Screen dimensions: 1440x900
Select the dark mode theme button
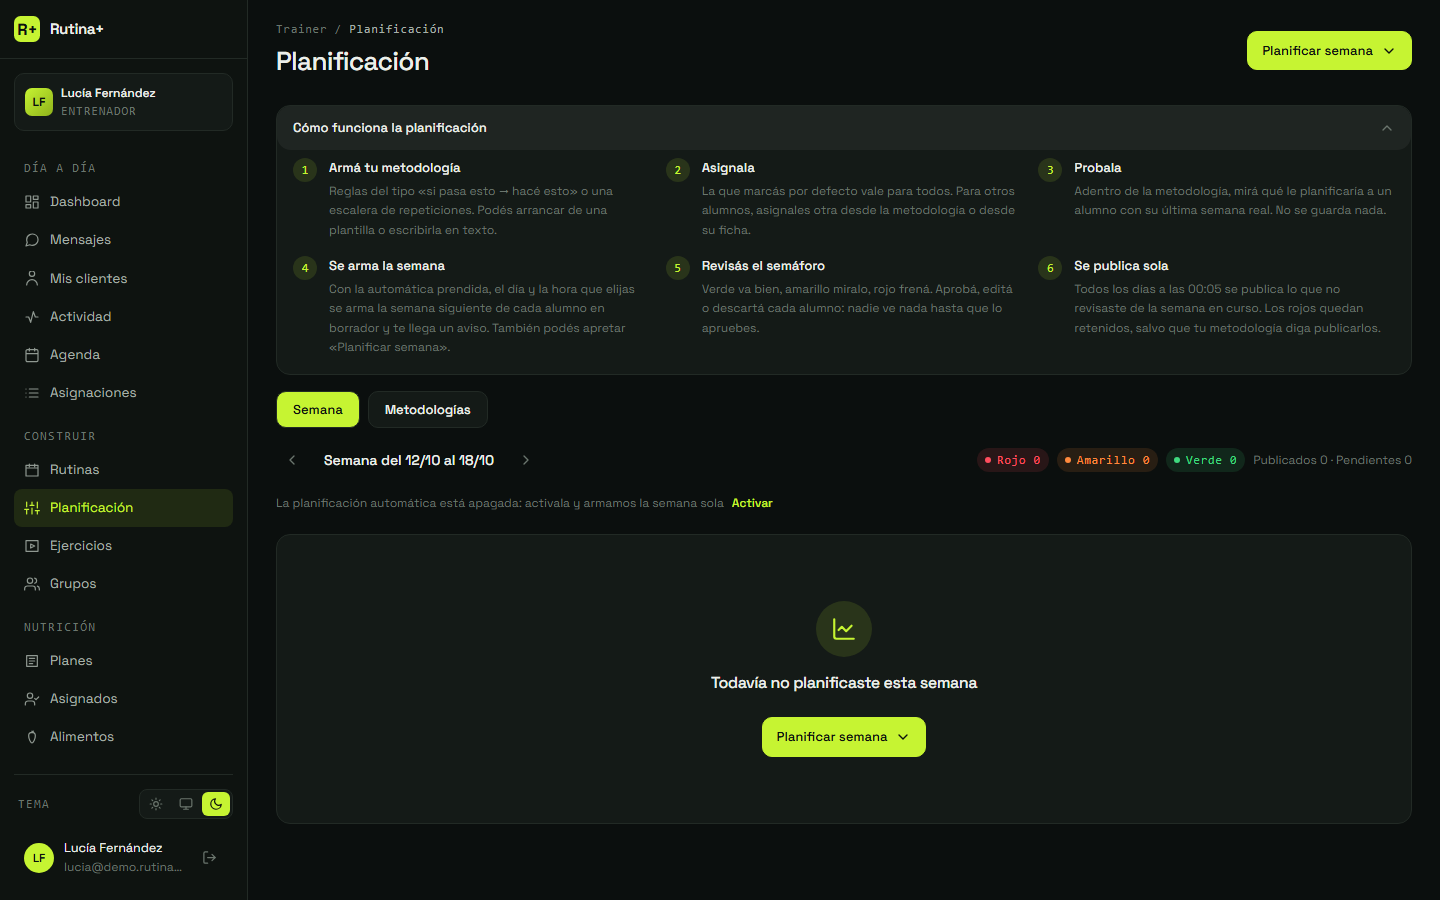tap(216, 804)
